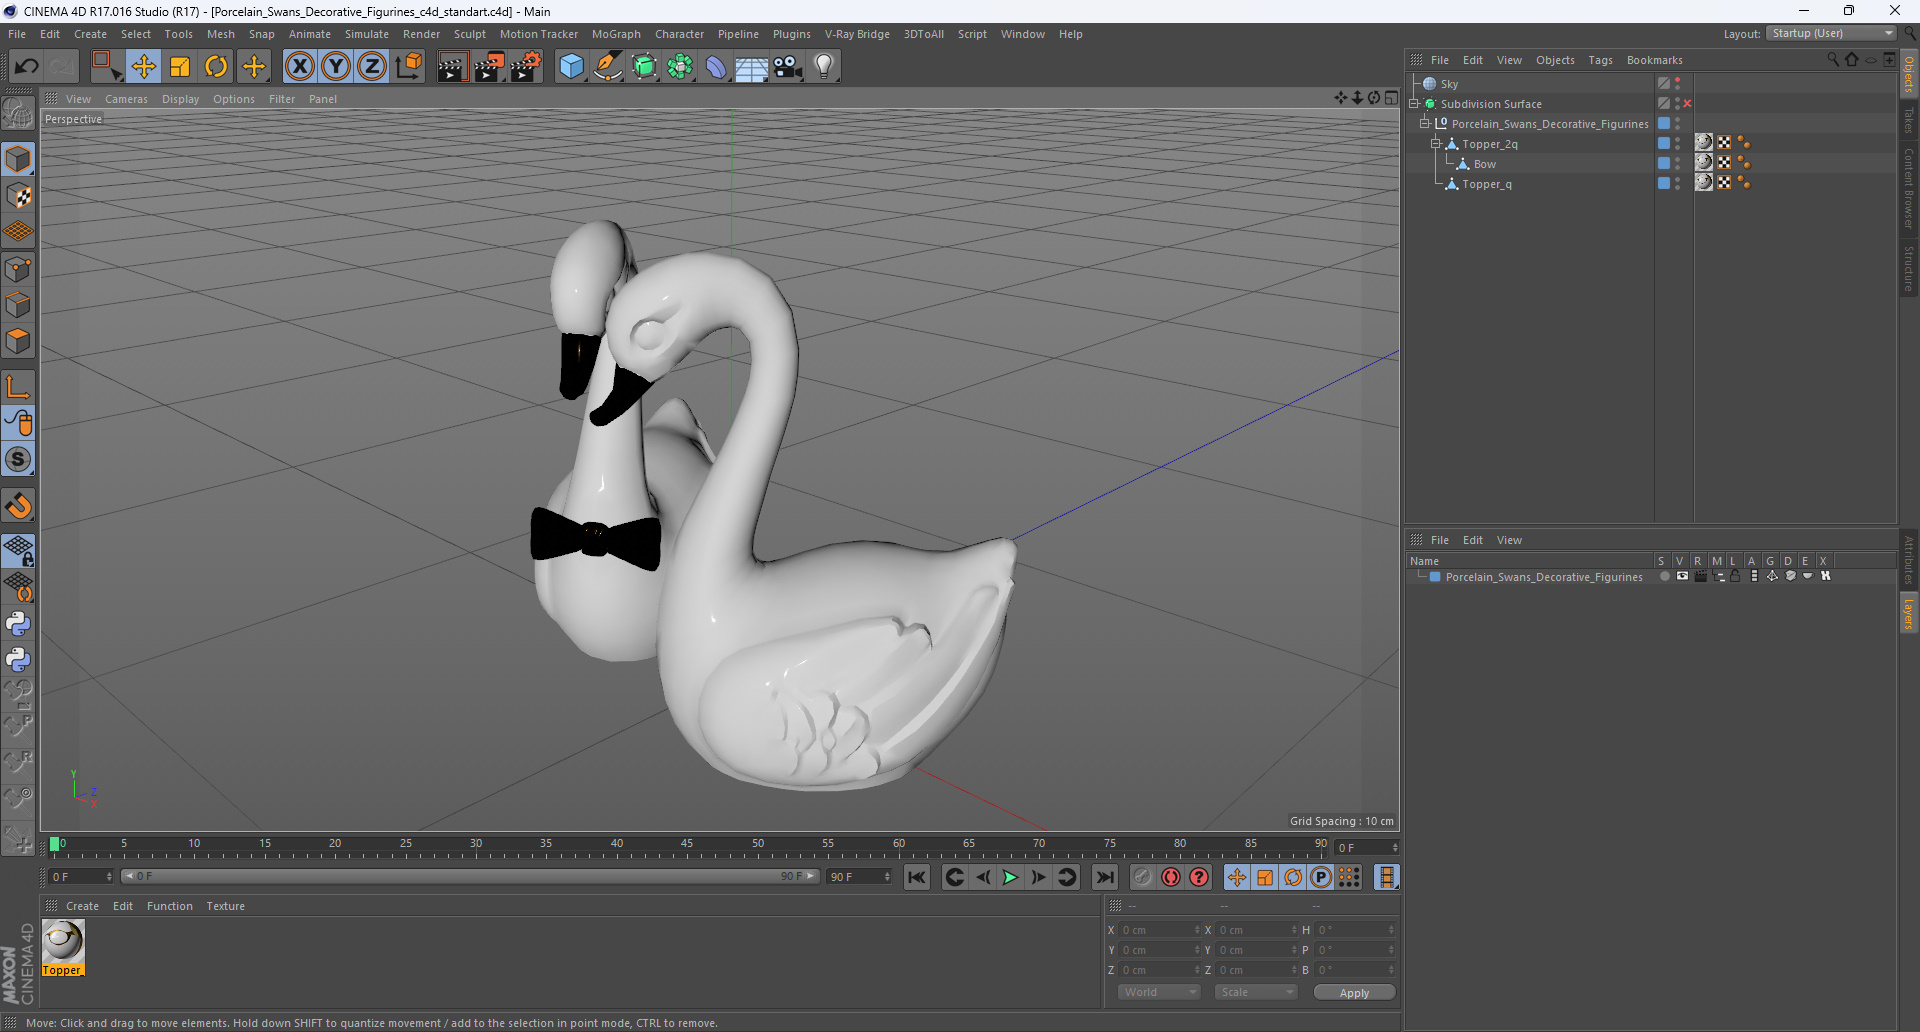Open the Mesh menu

click(x=220, y=34)
